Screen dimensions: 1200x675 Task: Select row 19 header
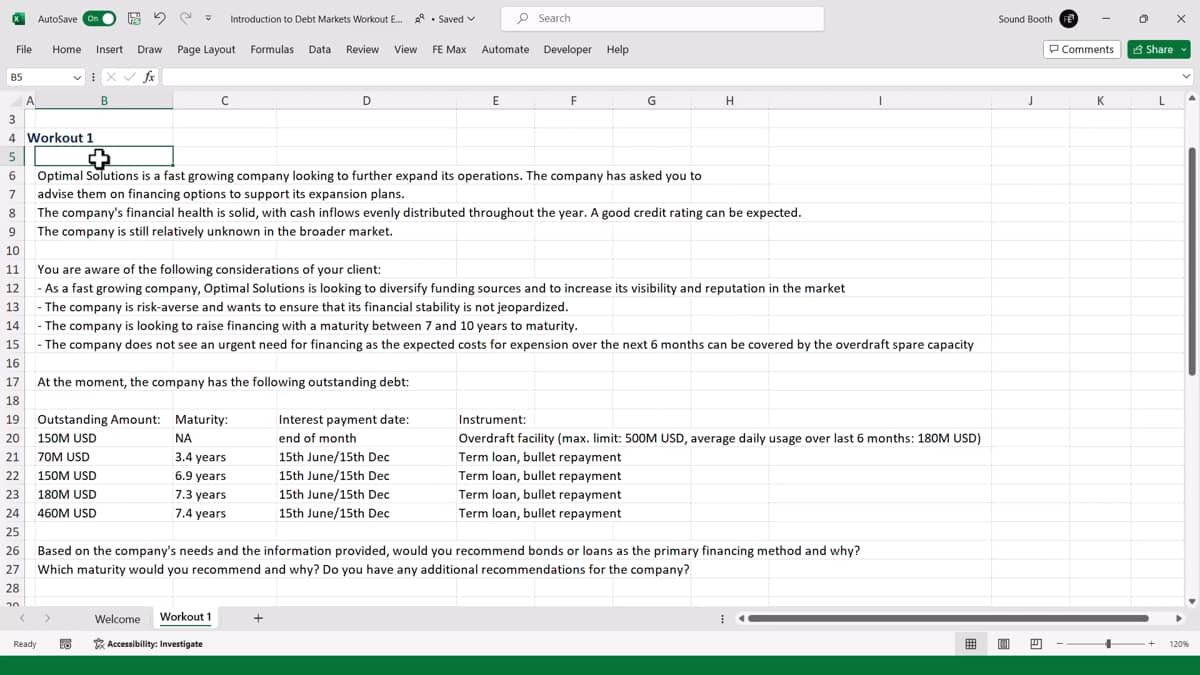click(x=13, y=419)
